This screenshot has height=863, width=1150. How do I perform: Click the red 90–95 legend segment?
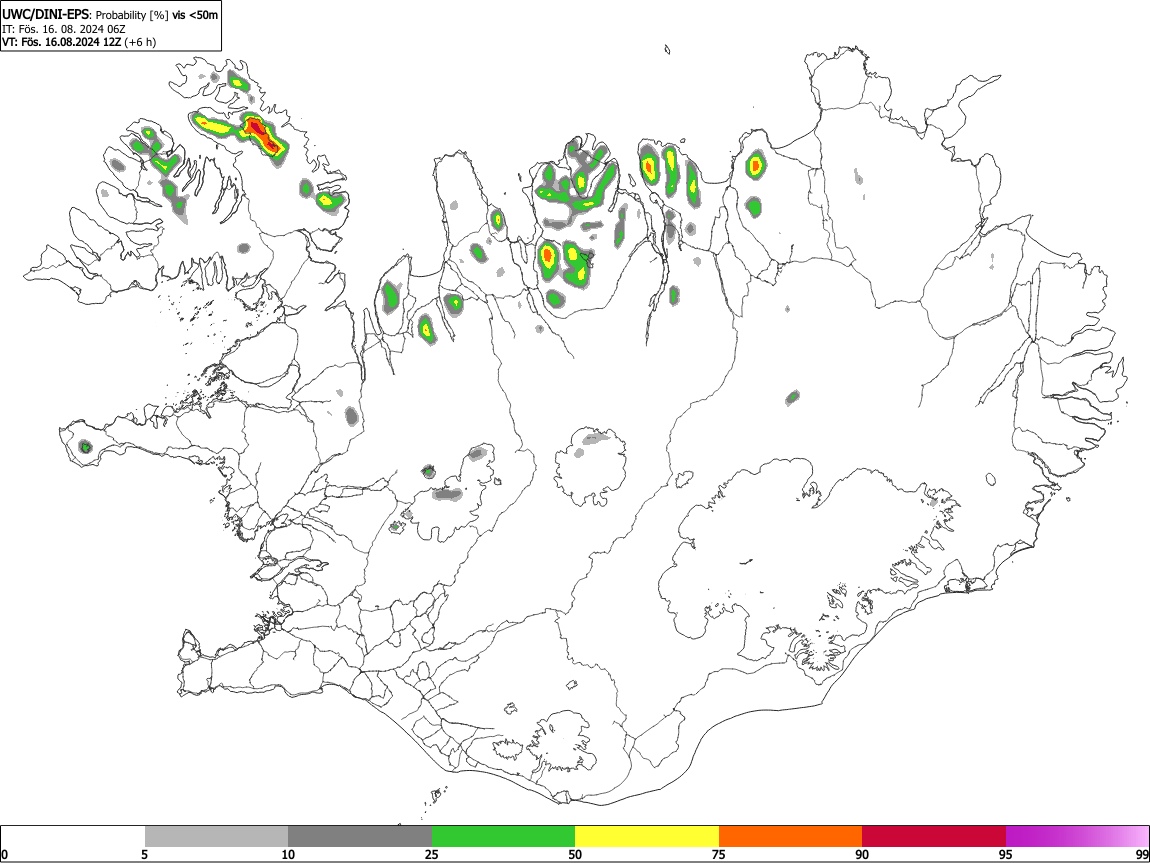934,837
